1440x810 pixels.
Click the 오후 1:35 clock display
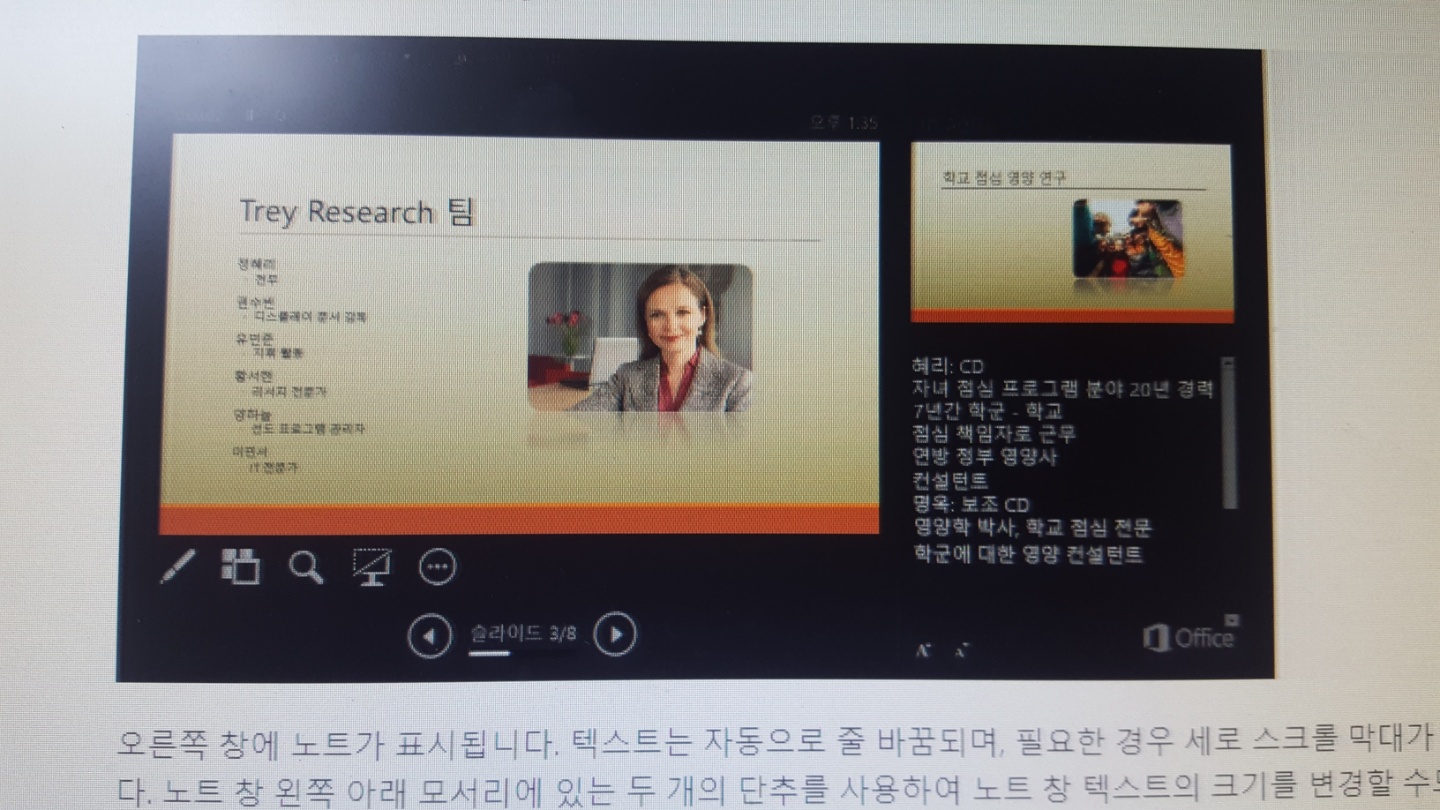844,123
